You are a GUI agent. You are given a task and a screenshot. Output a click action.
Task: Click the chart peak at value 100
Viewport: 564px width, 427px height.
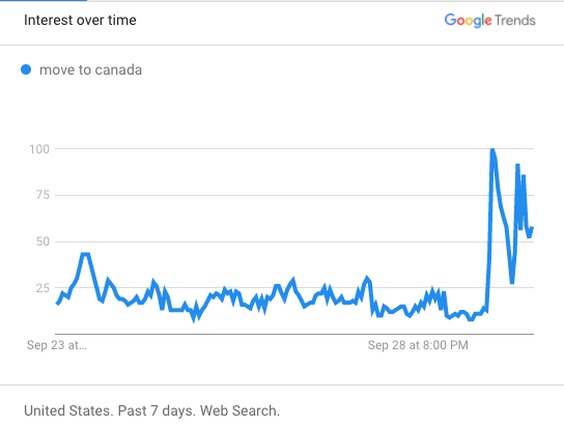click(x=492, y=149)
